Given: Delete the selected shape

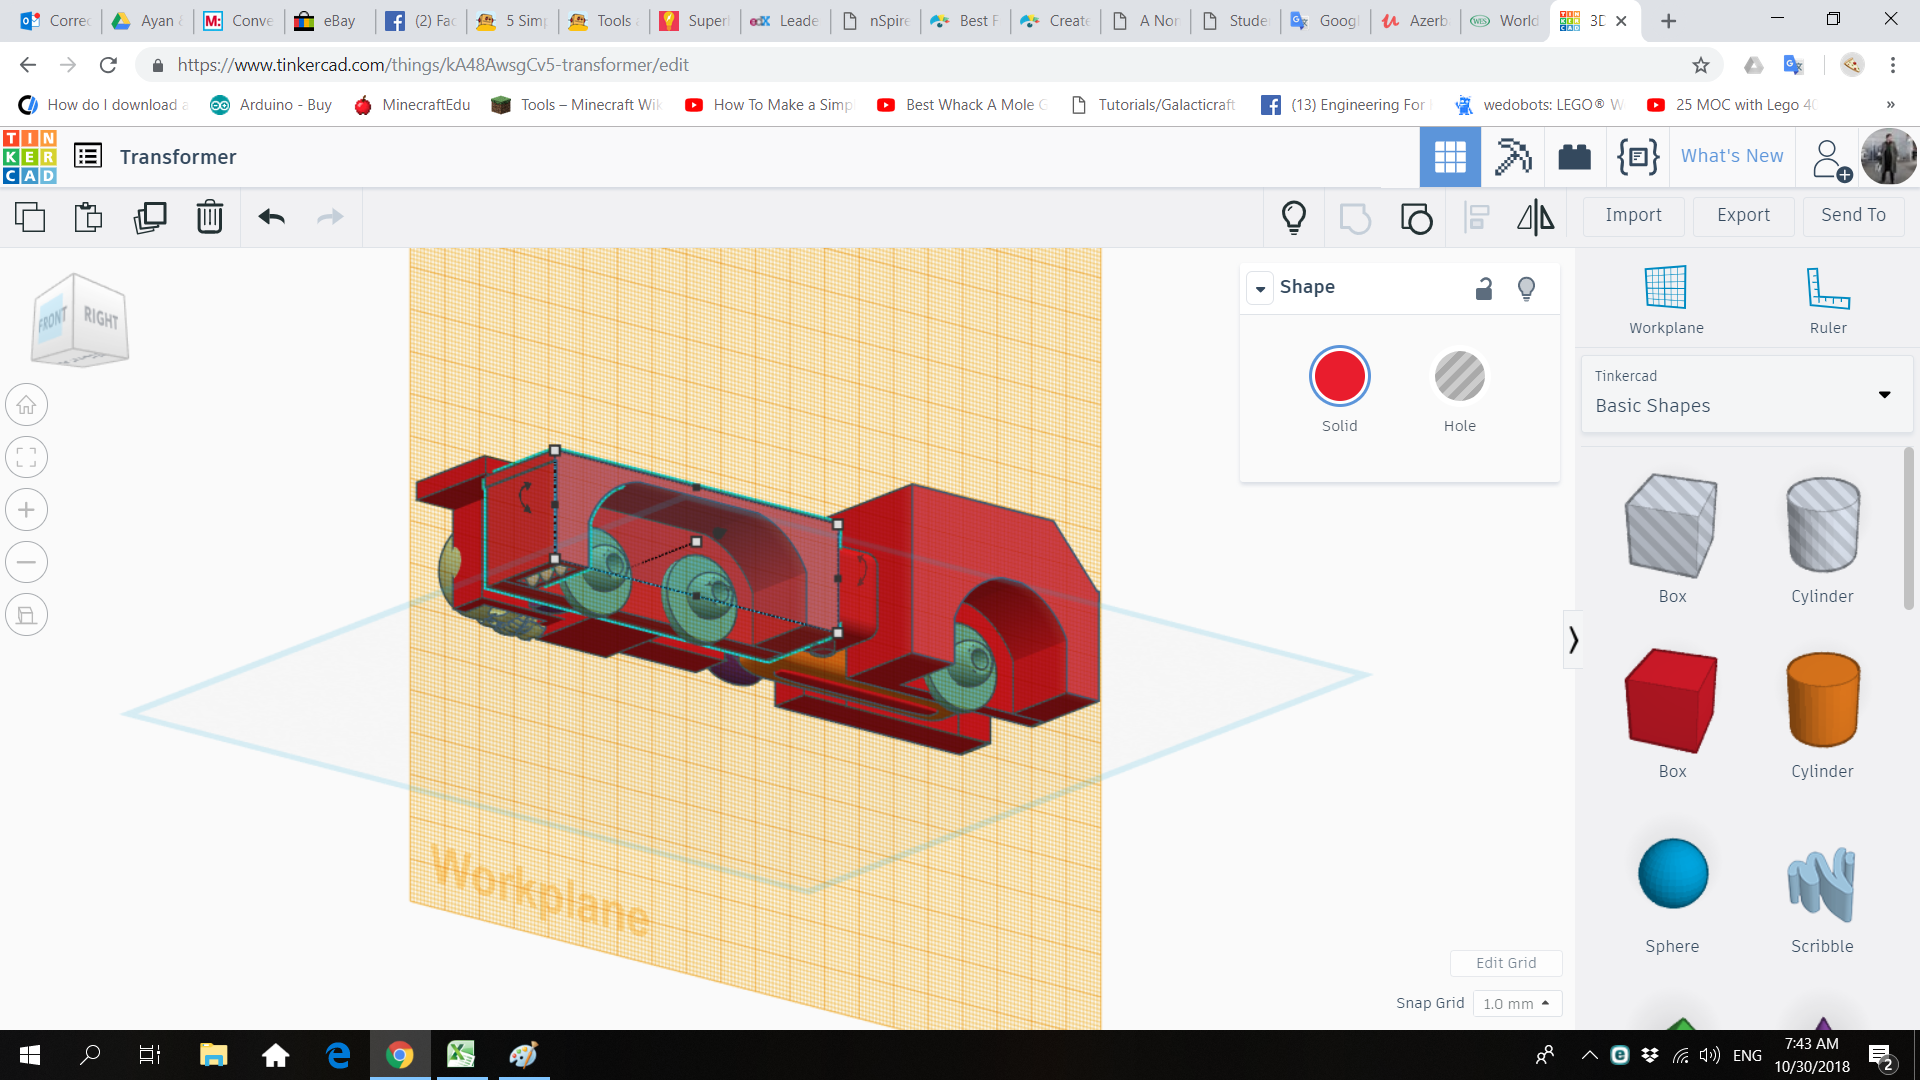Looking at the screenshot, I should click(210, 217).
